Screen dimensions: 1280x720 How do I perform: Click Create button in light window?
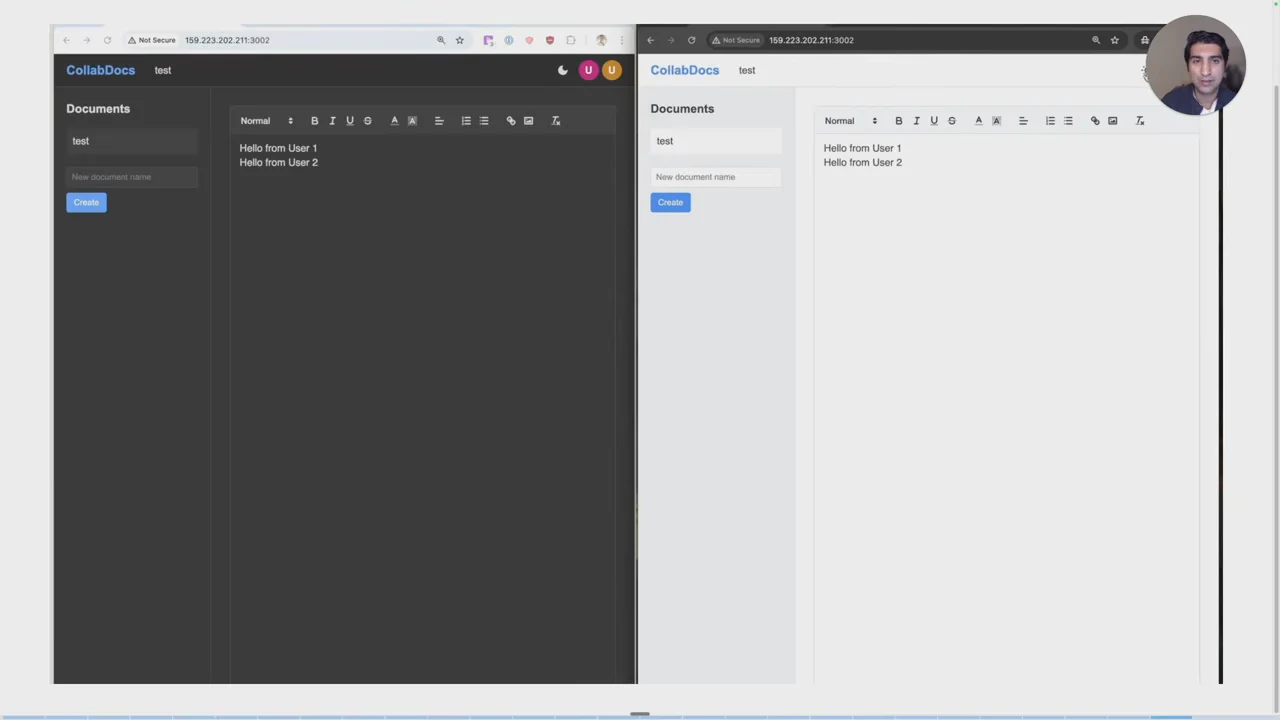670,202
